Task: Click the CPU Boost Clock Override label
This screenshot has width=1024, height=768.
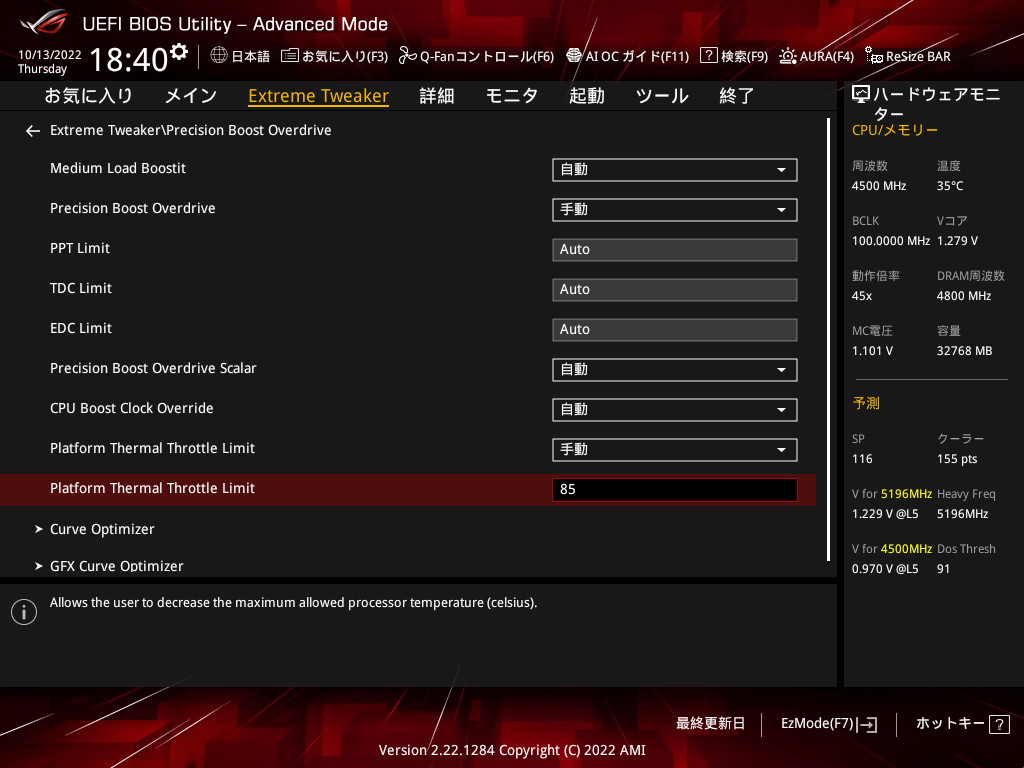Action: click(x=132, y=408)
